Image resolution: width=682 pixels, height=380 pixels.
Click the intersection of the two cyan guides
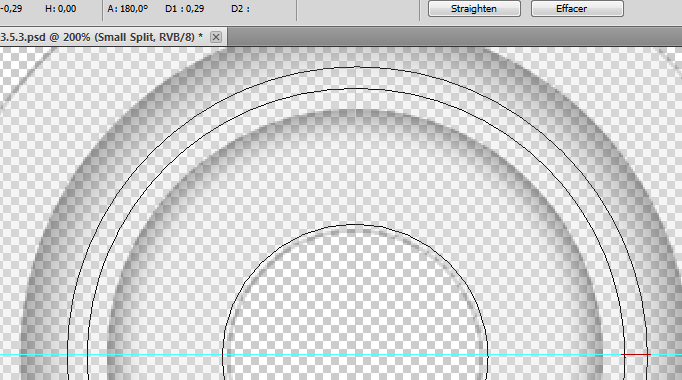355,355
